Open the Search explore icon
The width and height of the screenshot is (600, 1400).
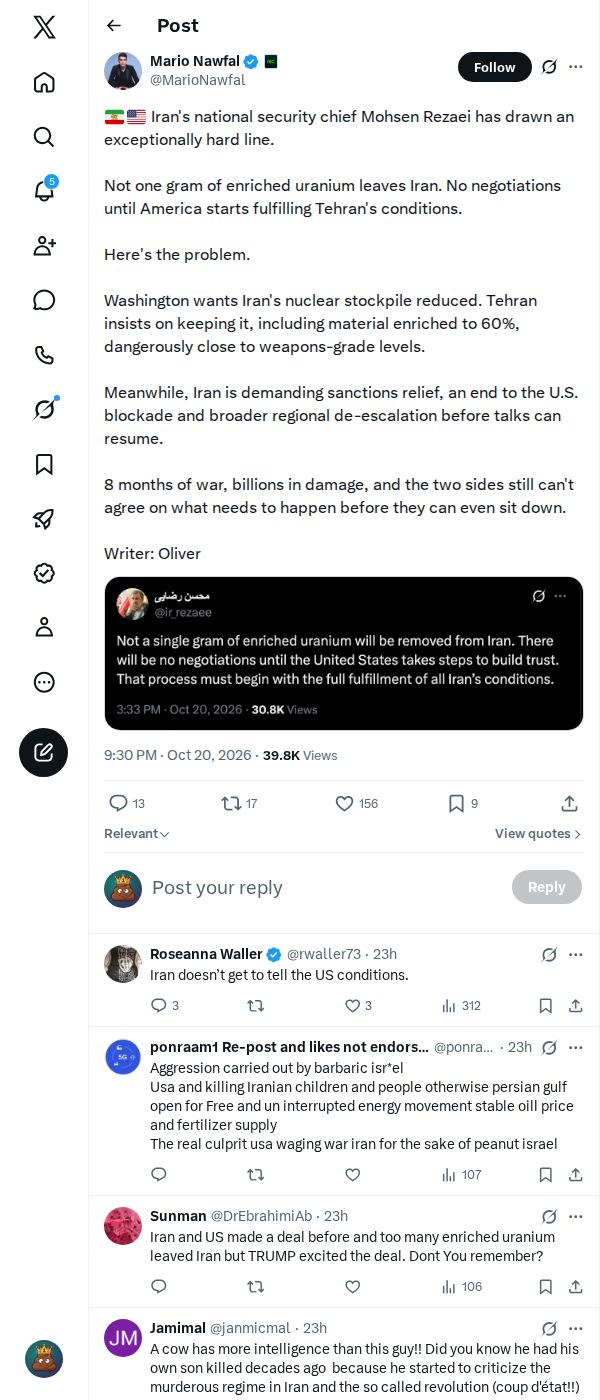pos(44,137)
